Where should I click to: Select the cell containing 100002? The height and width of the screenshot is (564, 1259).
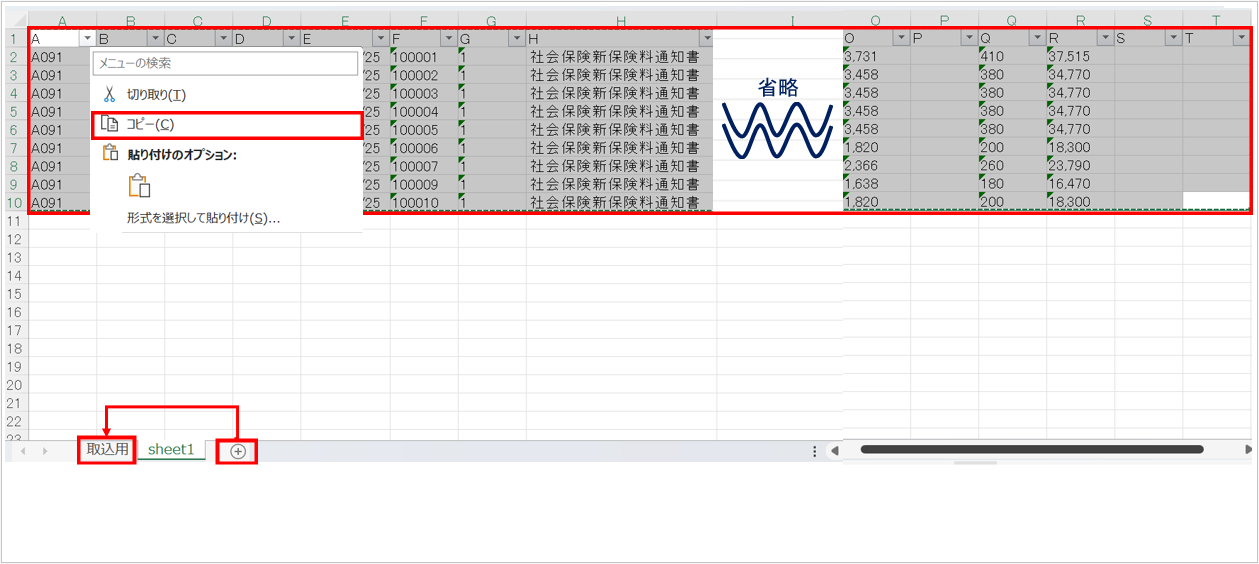point(424,75)
